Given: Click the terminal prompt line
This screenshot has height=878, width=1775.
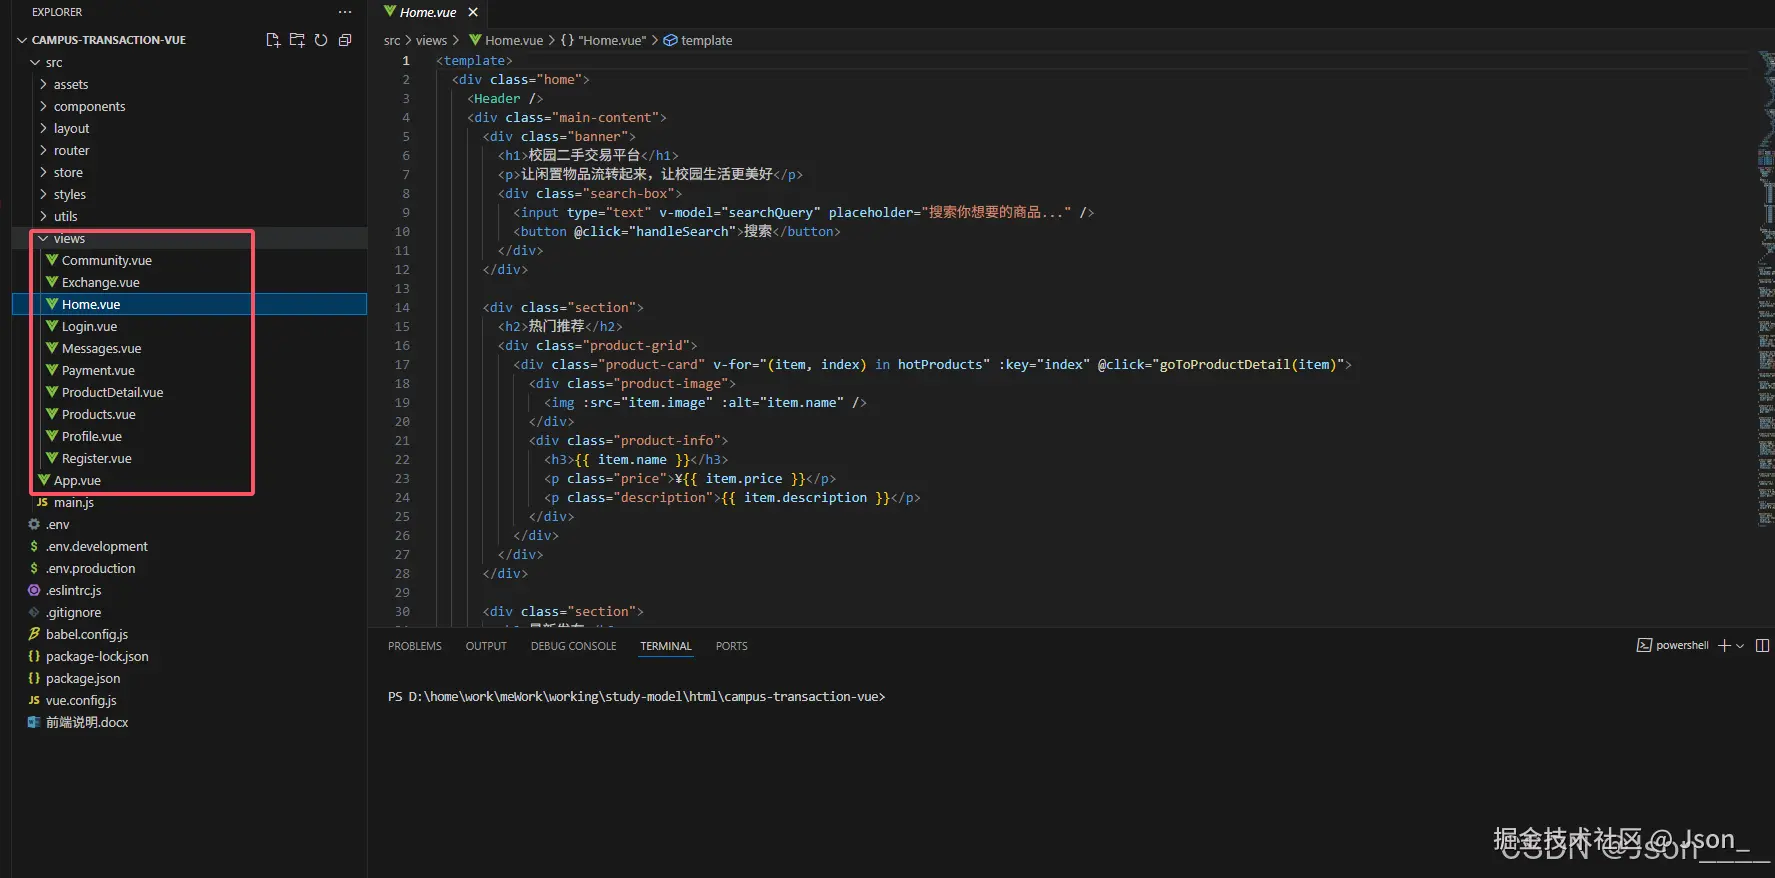Looking at the screenshot, I should tap(636, 697).
